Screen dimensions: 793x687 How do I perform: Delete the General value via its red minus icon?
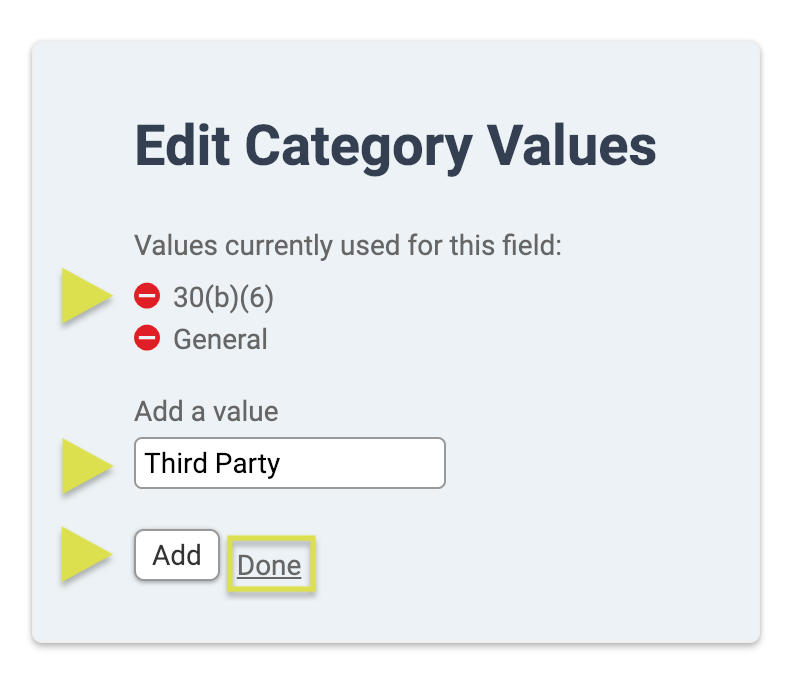147,338
